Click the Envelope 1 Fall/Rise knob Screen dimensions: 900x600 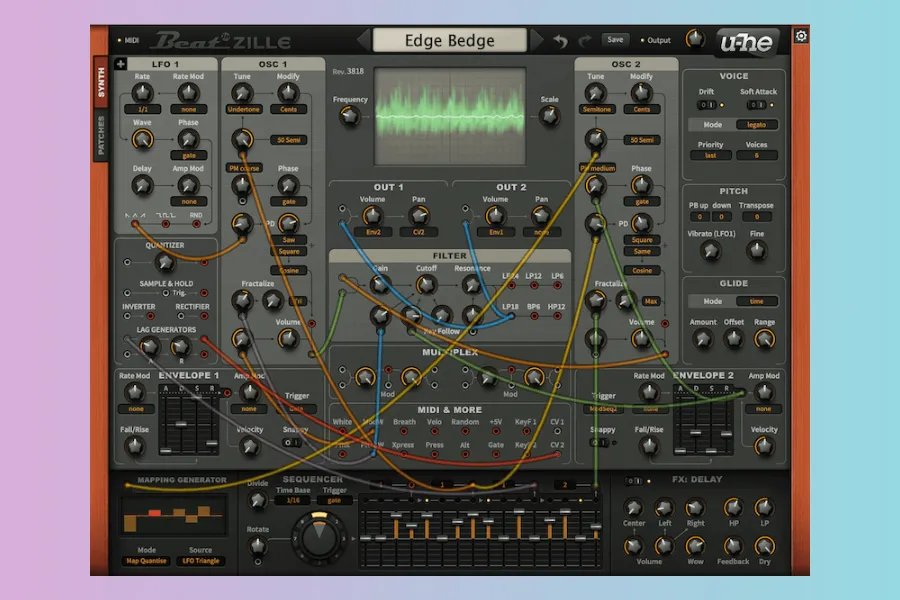[x=134, y=446]
